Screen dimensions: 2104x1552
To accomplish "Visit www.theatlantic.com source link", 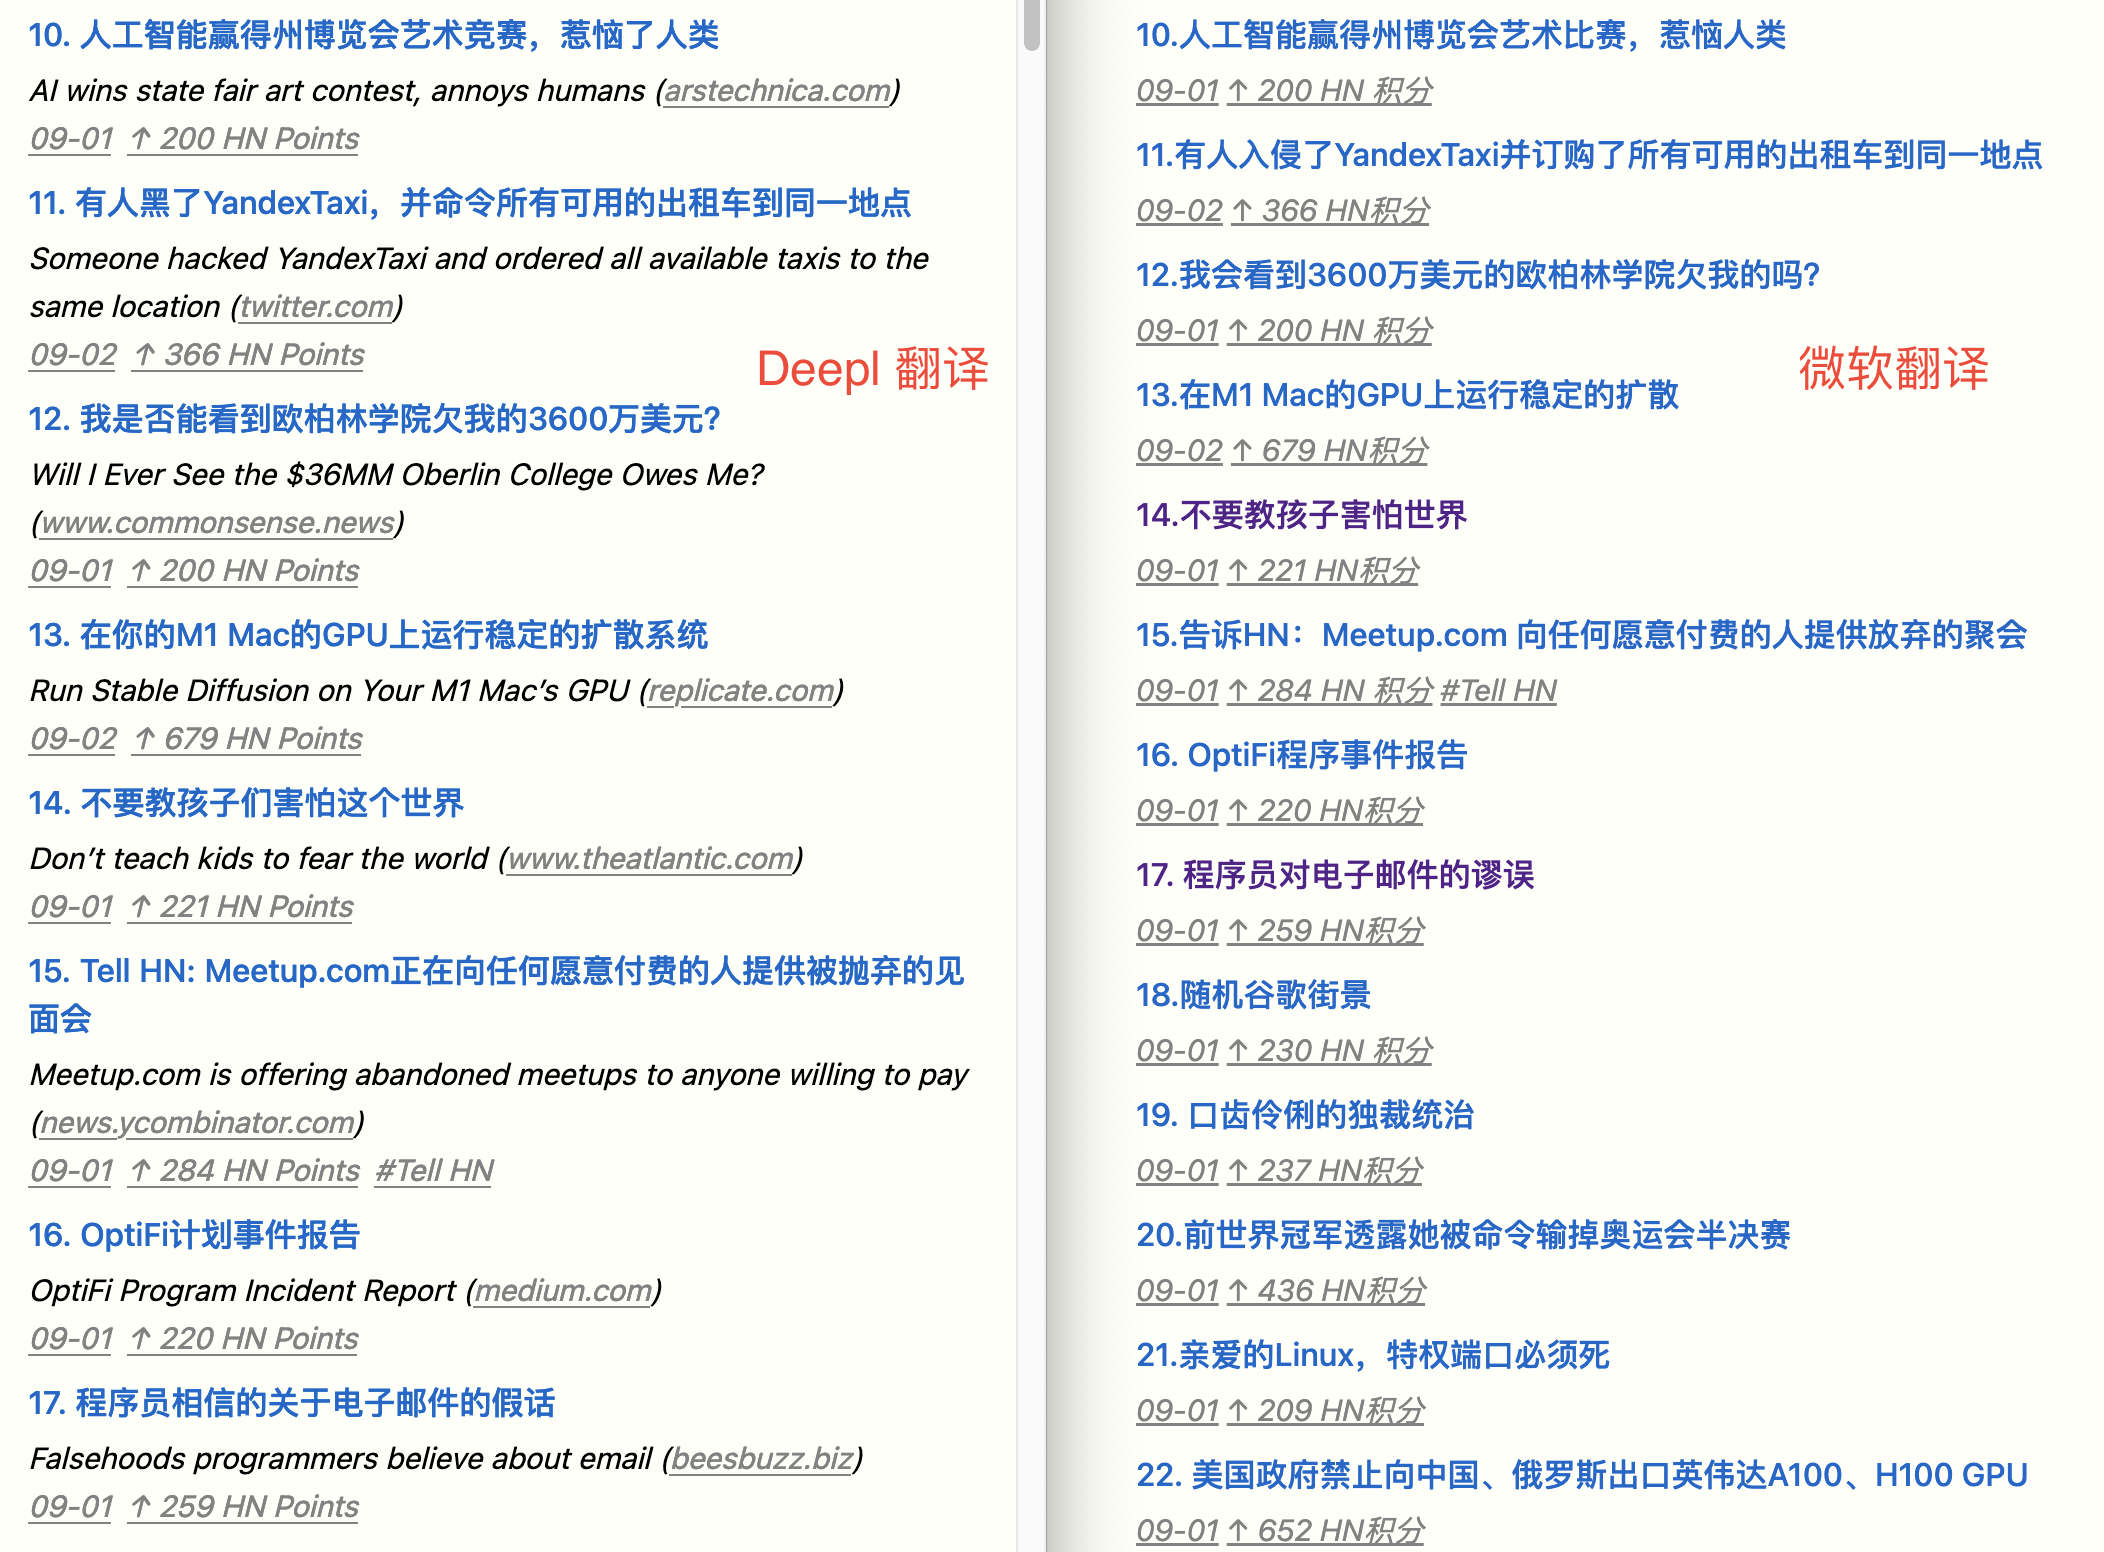I will (651, 859).
